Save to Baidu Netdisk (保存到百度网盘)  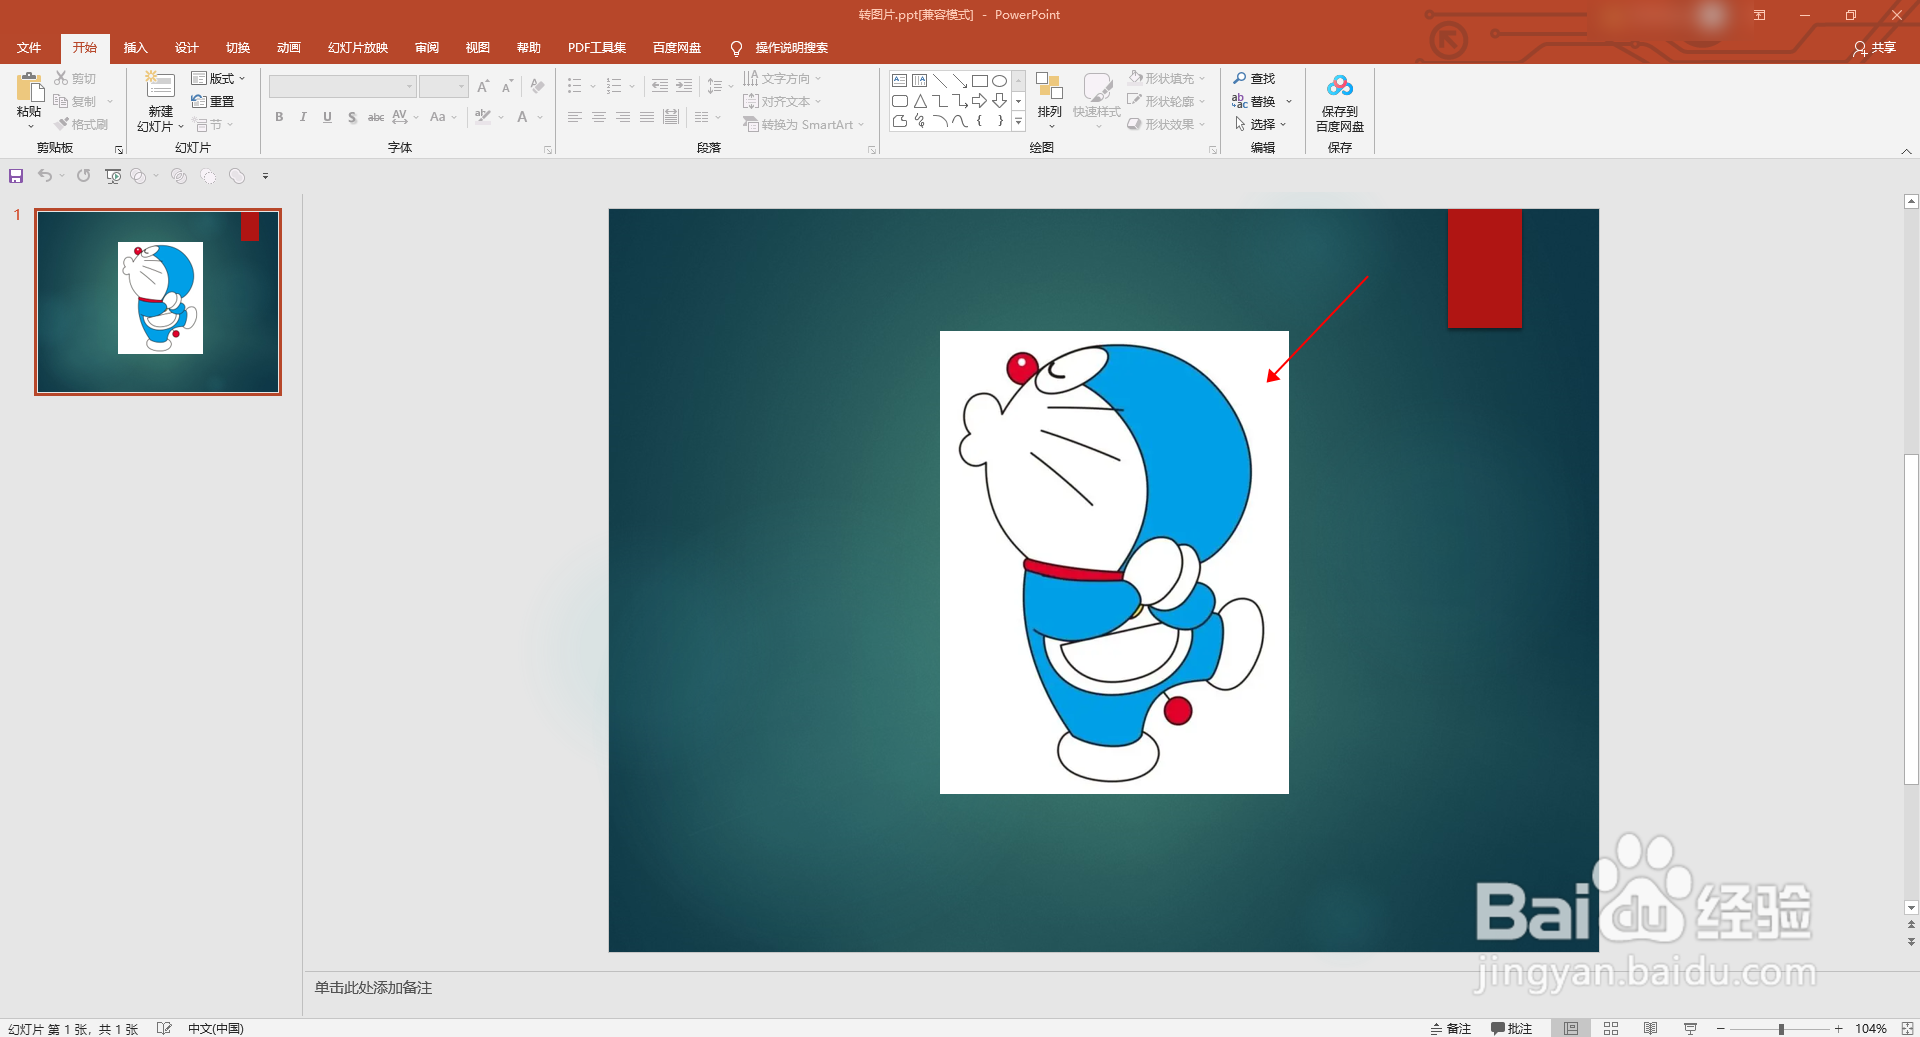pos(1340,103)
